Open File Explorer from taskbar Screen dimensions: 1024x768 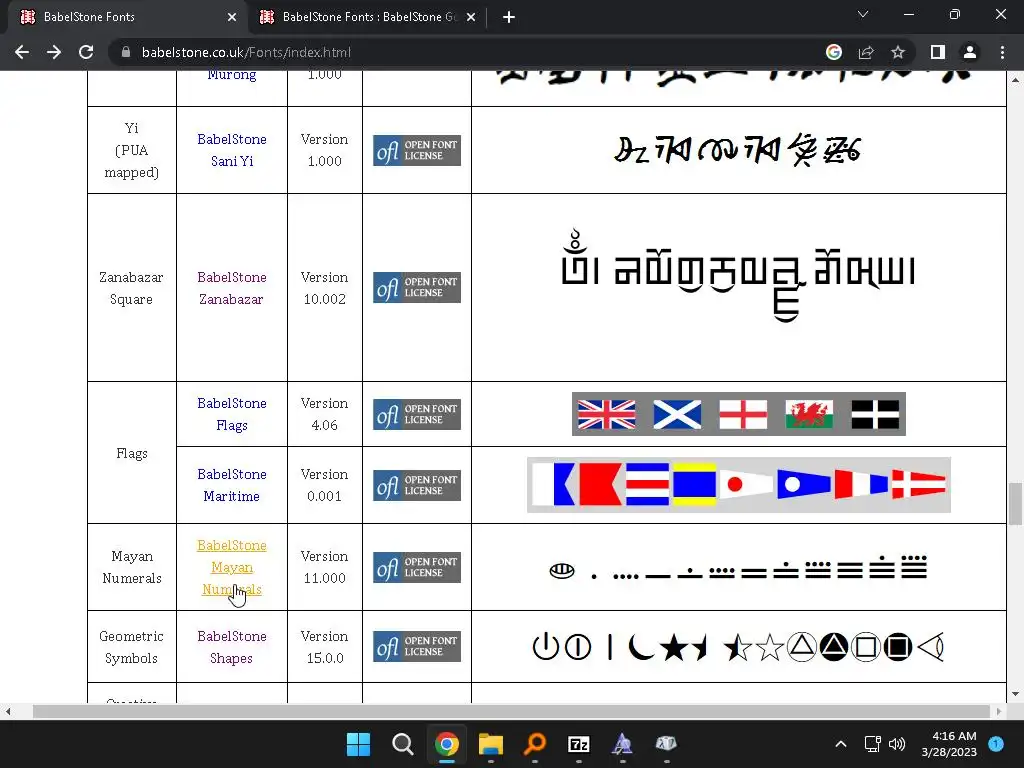pos(490,744)
